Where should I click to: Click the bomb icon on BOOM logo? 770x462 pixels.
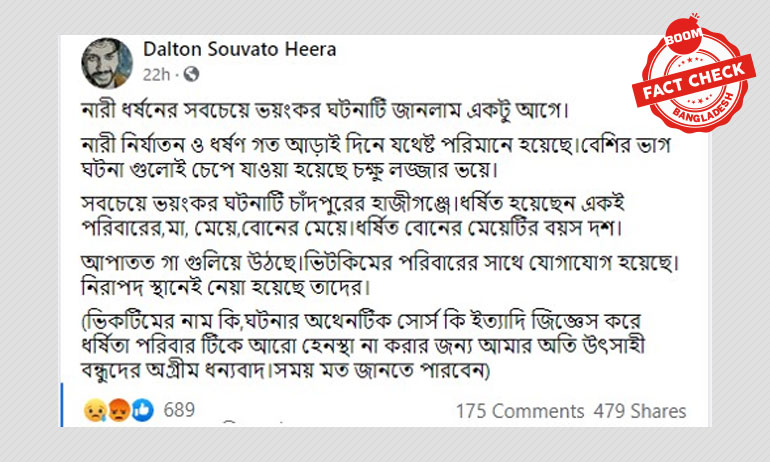(x=684, y=35)
